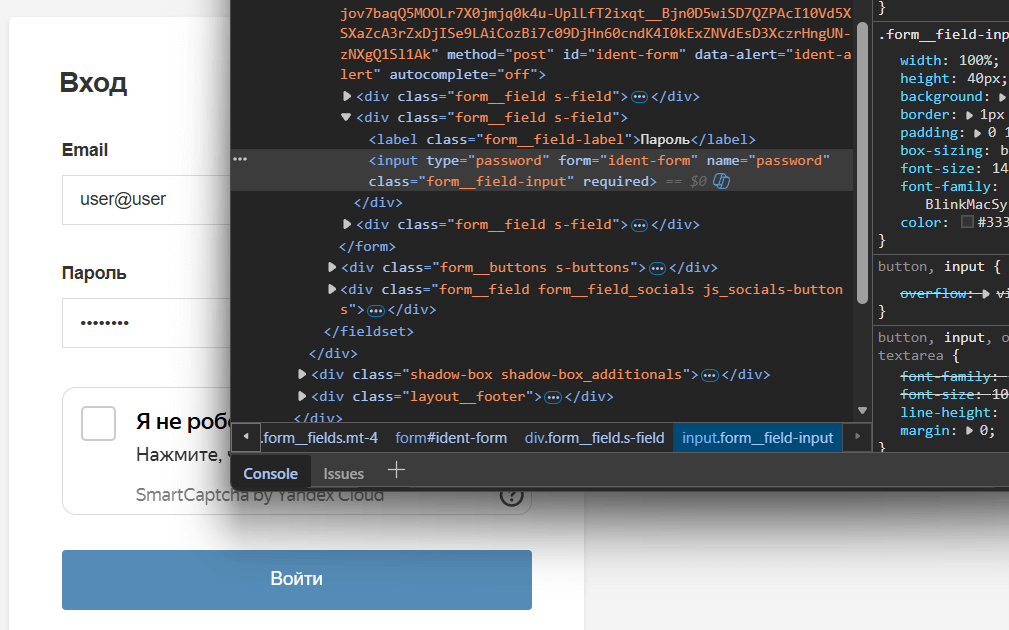The width and height of the screenshot is (1009, 630).
Task: Click the label element text Пароль in DOM tree
Action: 665,140
